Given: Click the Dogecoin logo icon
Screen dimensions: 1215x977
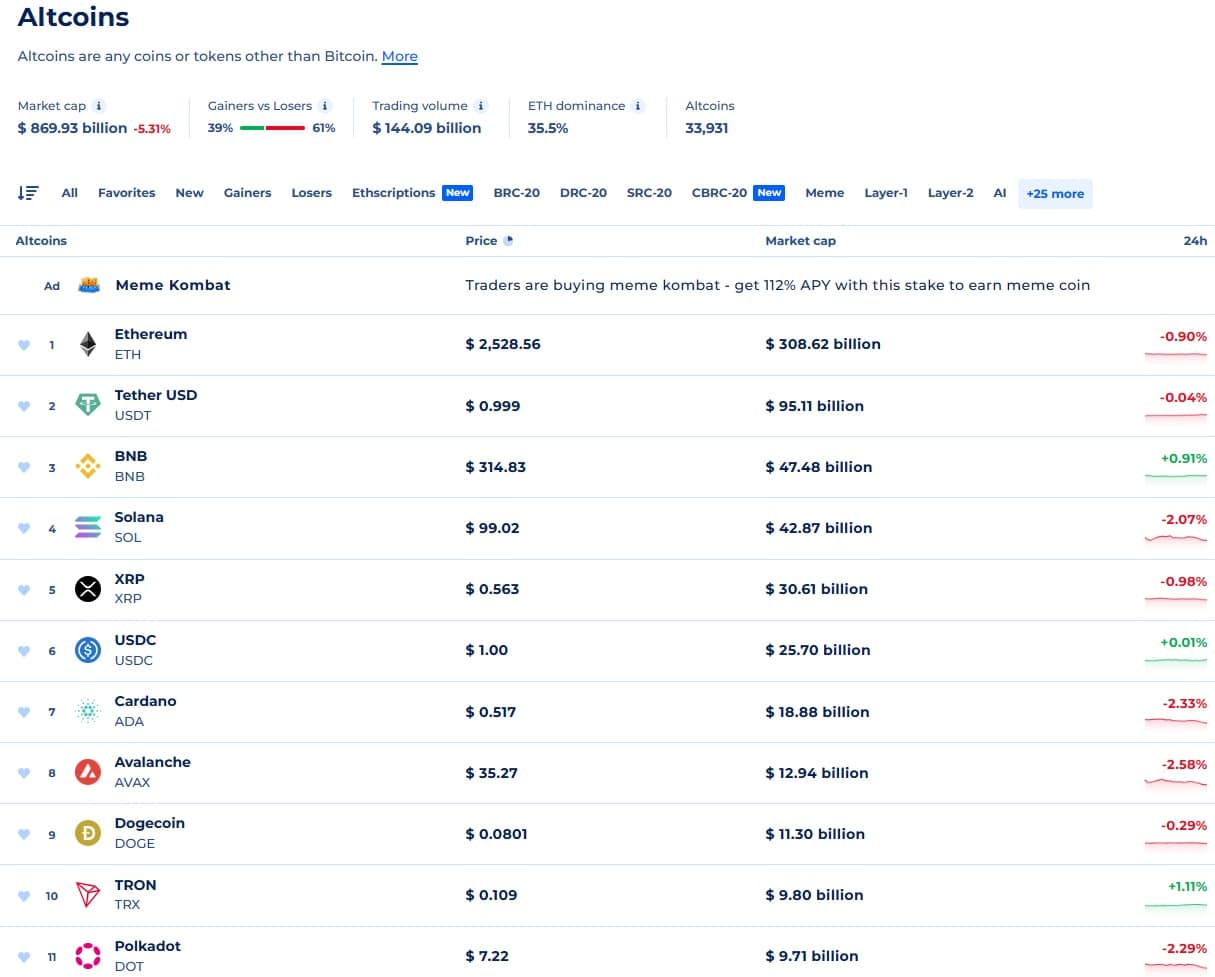Looking at the screenshot, I should (x=88, y=833).
